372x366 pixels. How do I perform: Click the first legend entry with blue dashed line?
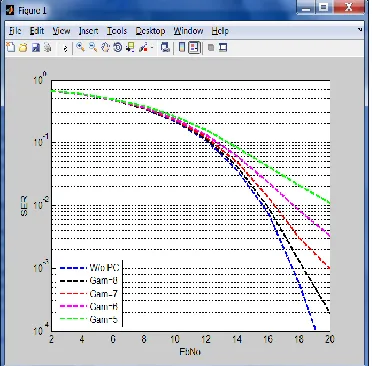(89, 268)
